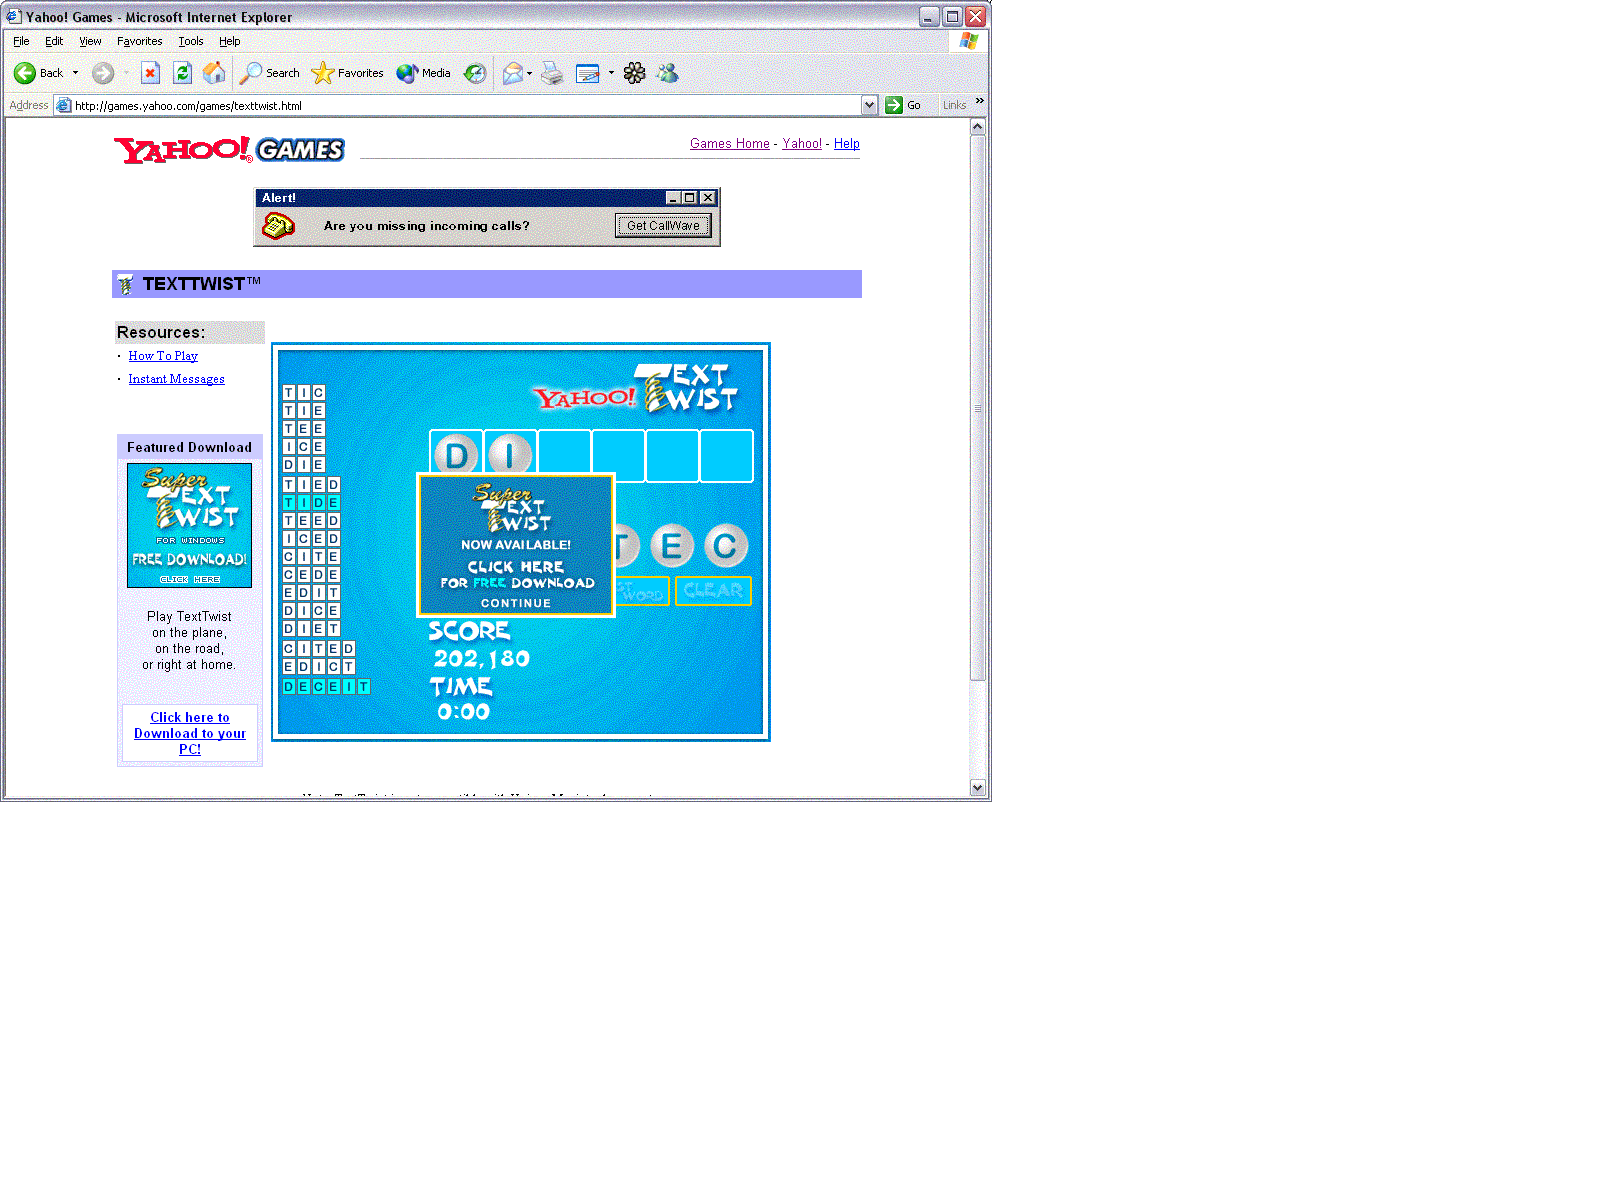Viewport: 1600px width, 1200px height.
Task: Click the TextTwist icon beside title
Action: [x=125, y=285]
